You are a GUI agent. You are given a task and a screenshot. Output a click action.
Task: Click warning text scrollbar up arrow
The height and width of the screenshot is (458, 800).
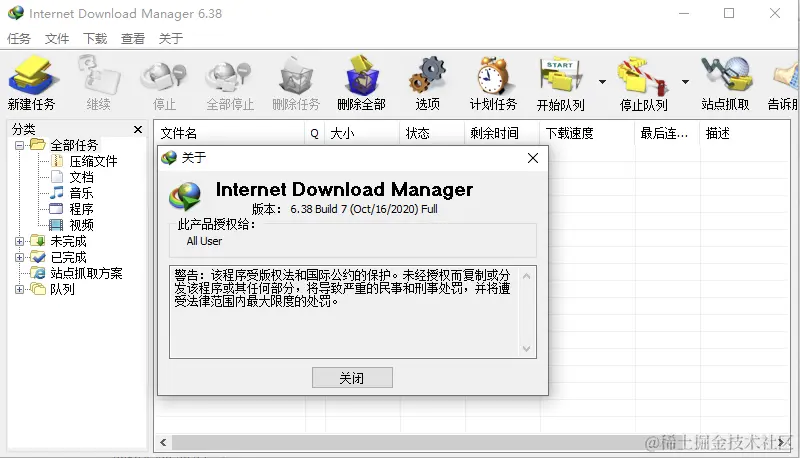point(527,276)
